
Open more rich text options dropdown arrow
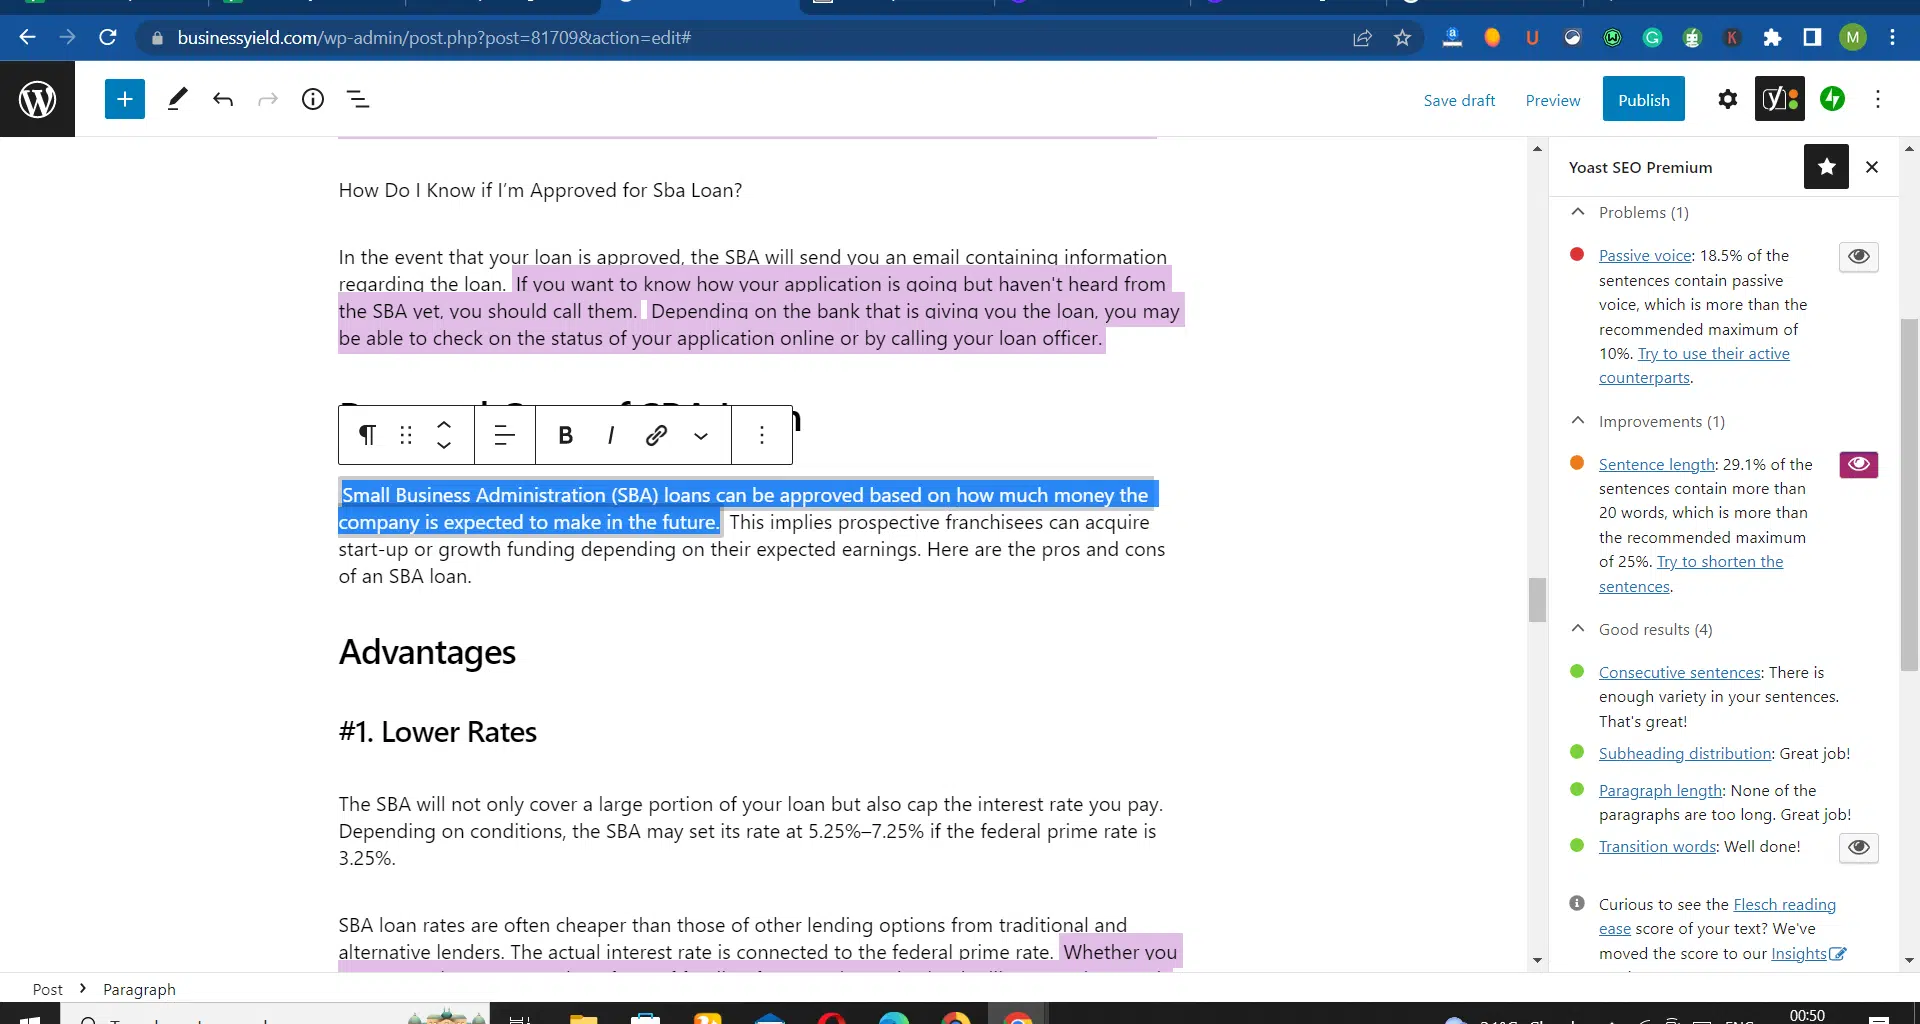pyautogui.click(x=701, y=435)
